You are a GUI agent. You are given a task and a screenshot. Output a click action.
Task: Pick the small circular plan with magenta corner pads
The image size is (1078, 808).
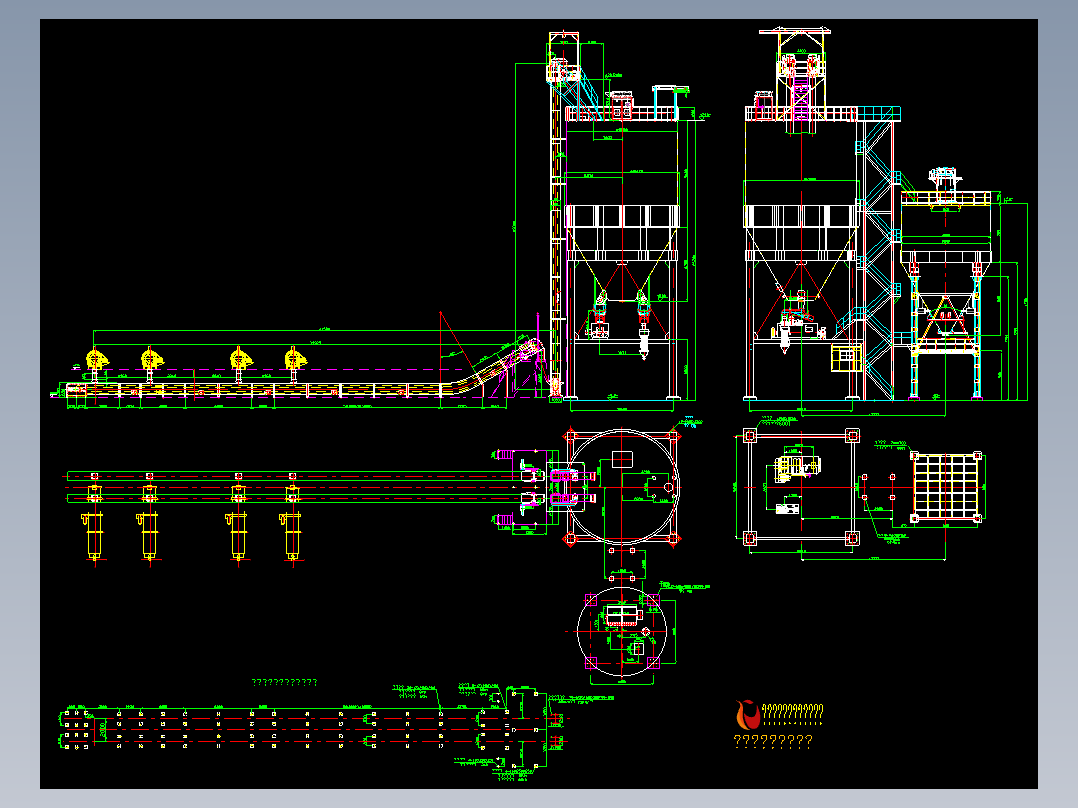click(622, 631)
